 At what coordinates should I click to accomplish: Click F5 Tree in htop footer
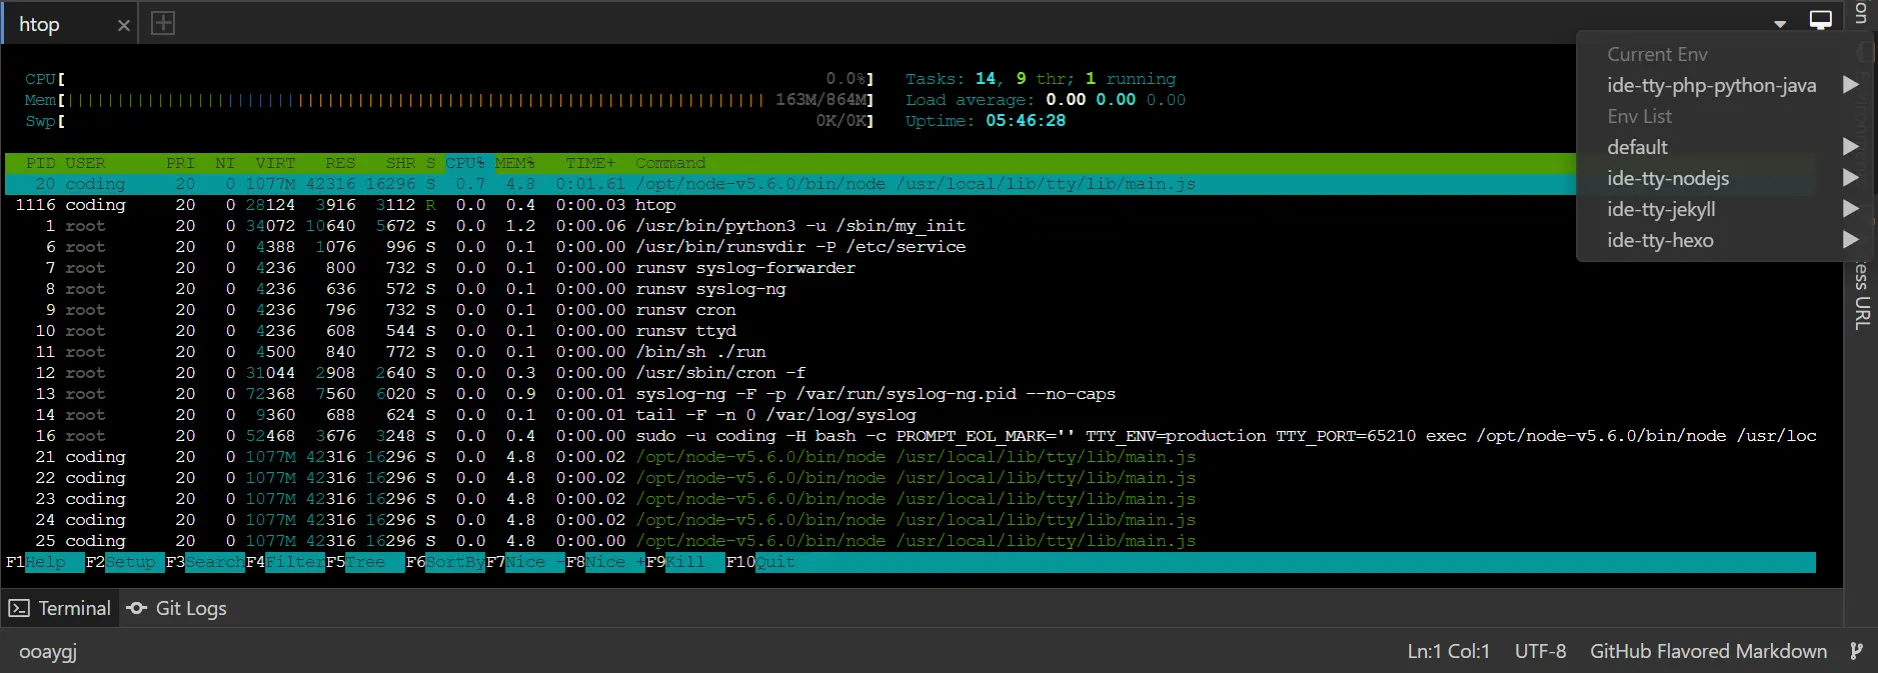365,562
